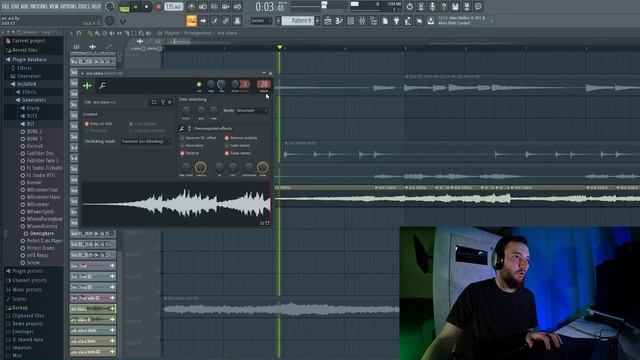Screen dimensions: 640x360
Task: Select the Serum plugin entry
Action: click(x=33, y=263)
